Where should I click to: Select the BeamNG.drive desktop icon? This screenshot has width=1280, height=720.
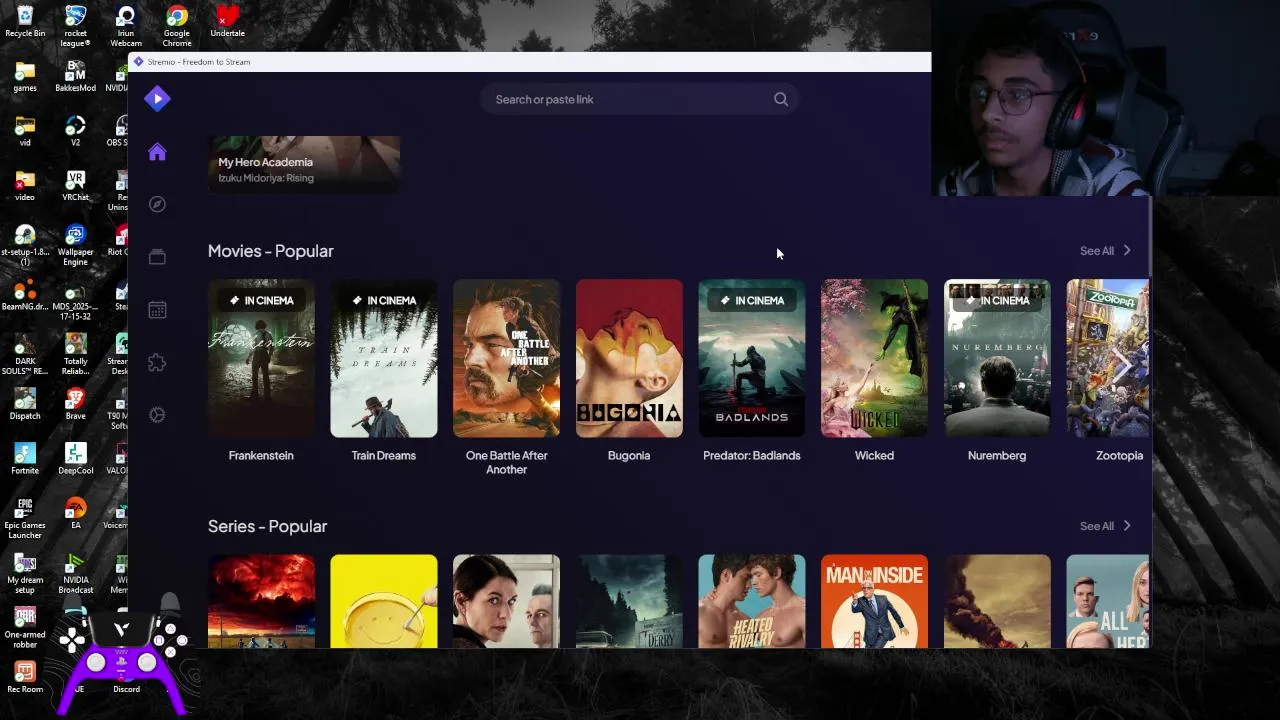[25, 295]
